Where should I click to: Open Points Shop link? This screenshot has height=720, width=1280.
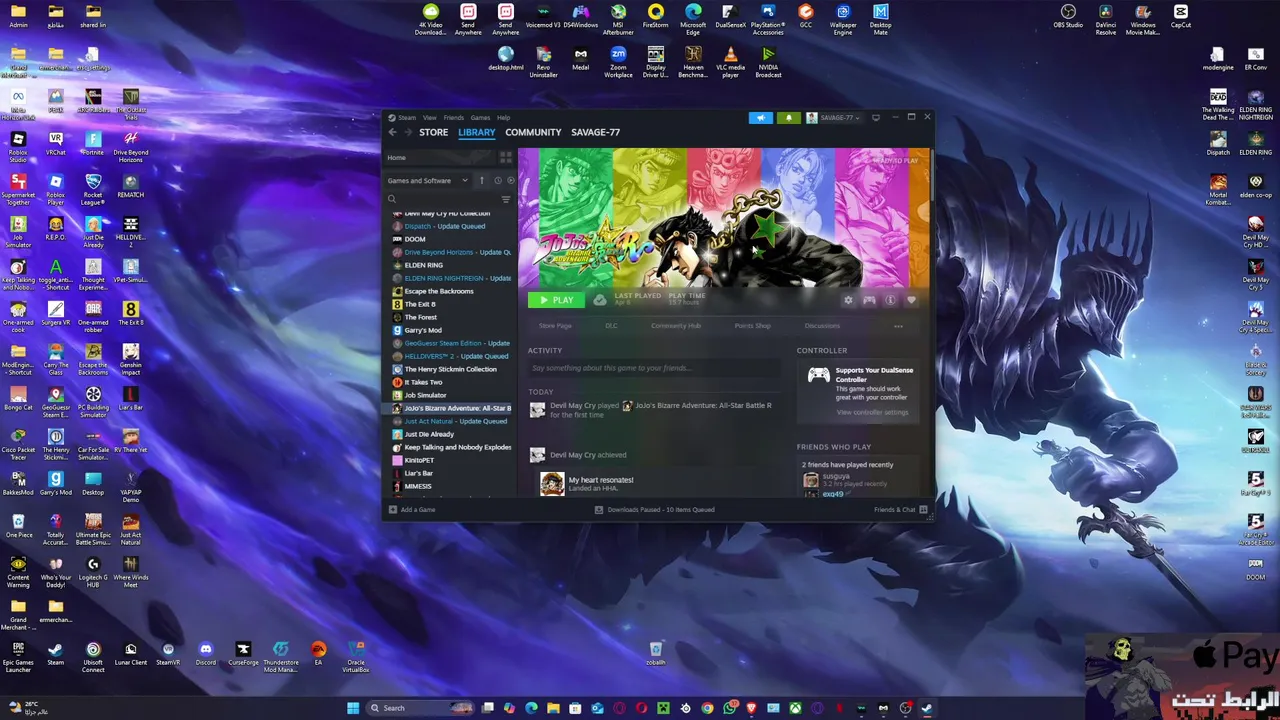[x=752, y=326]
